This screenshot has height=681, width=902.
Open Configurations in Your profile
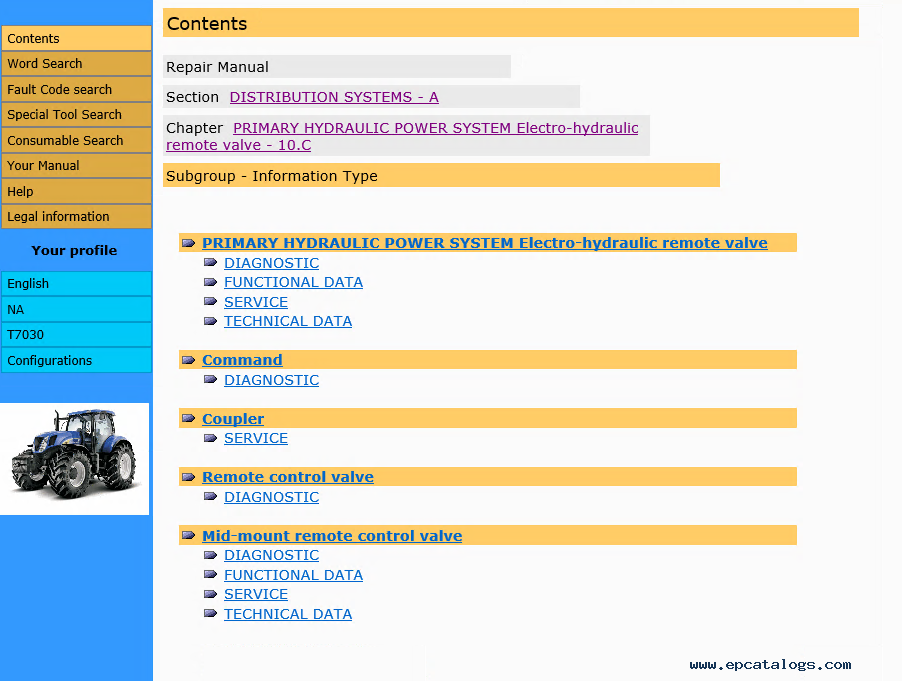pos(76,360)
